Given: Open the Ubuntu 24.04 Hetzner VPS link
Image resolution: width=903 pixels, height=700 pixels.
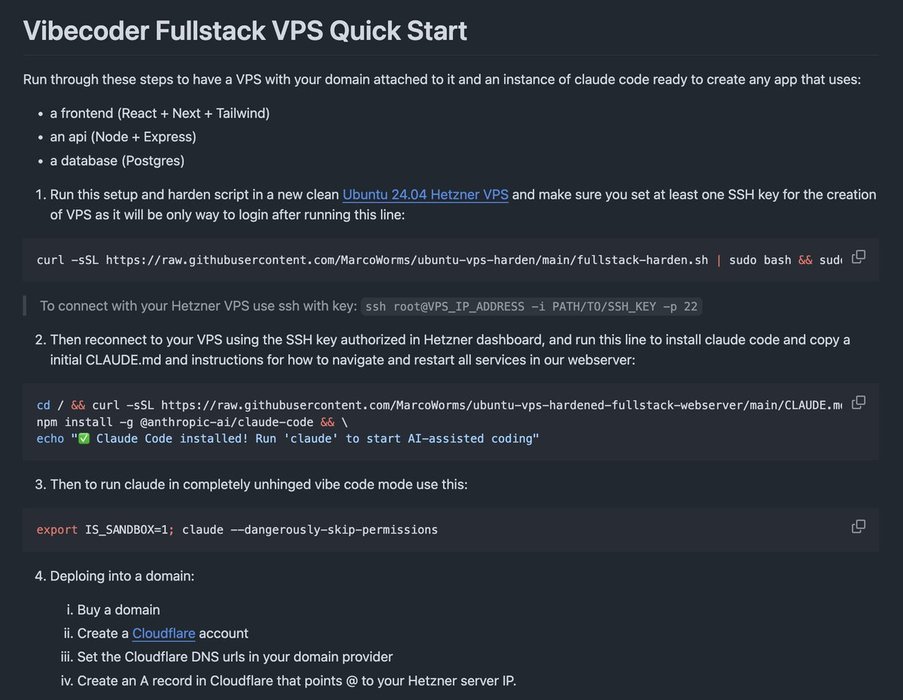Looking at the screenshot, I should coord(425,195).
